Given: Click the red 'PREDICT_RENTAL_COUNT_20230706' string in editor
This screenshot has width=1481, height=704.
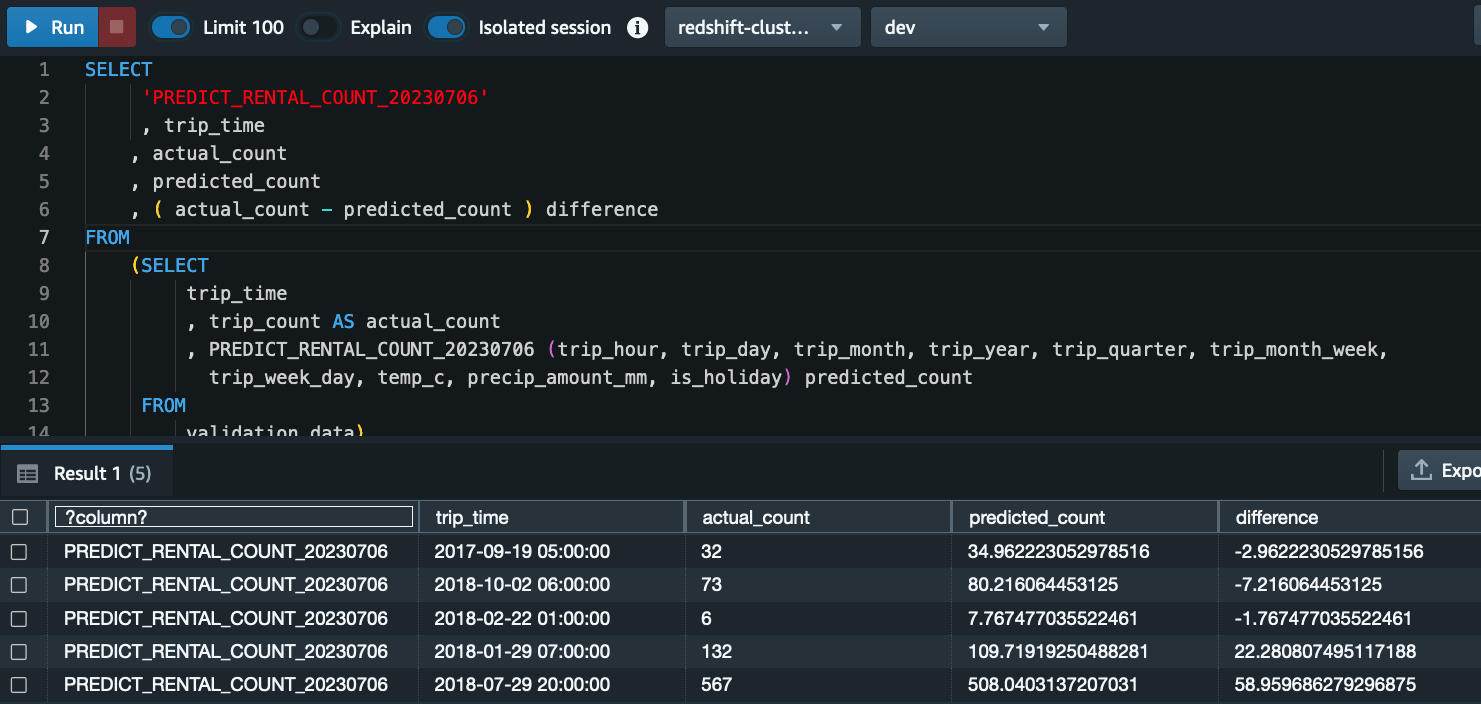Looking at the screenshot, I should 316,97.
